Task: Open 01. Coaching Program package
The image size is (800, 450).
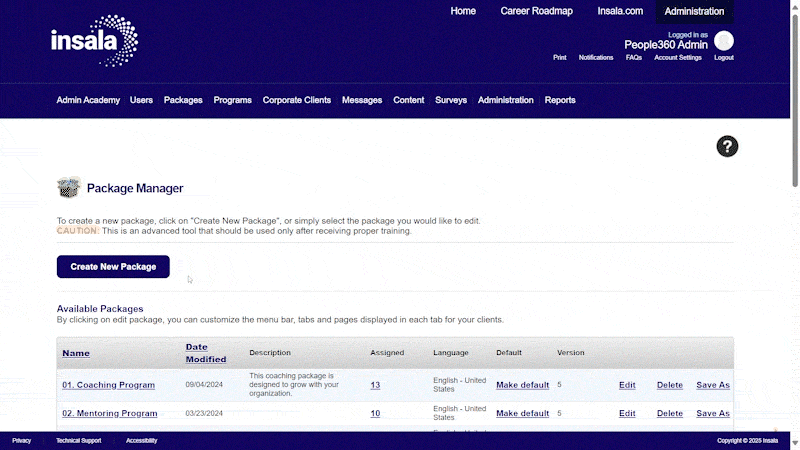Action: (109, 385)
